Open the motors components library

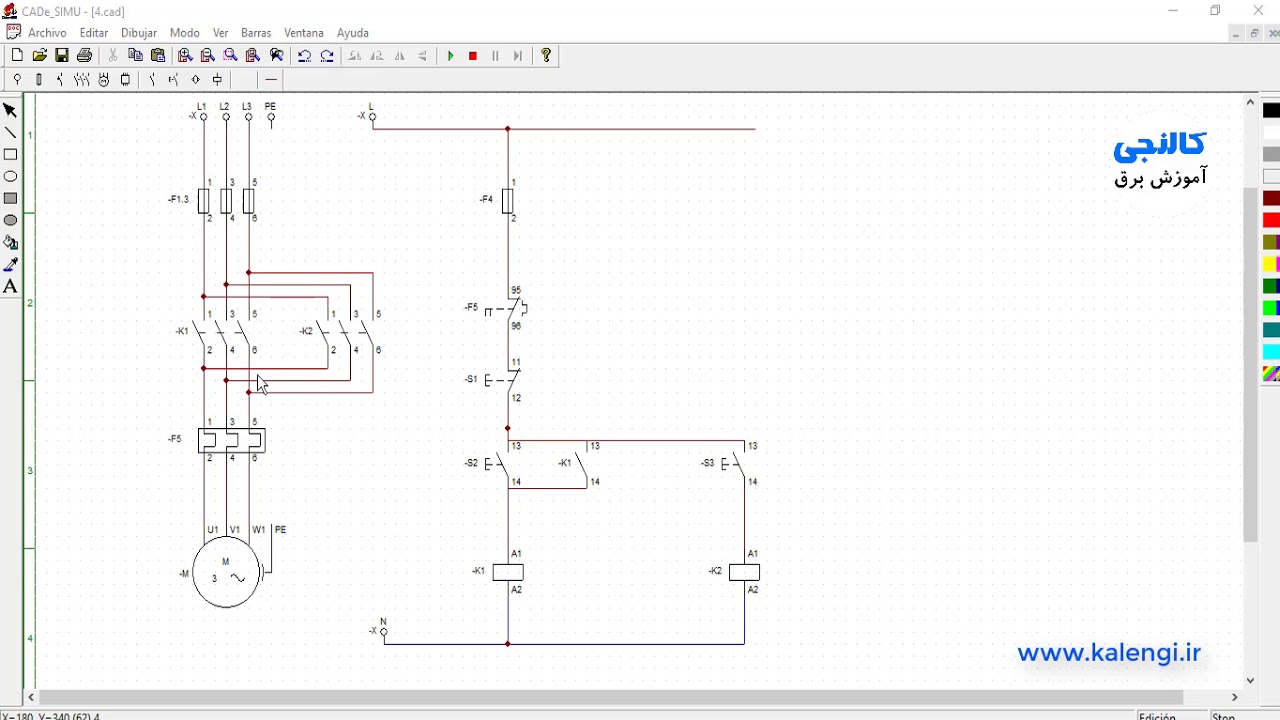click(104, 80)
